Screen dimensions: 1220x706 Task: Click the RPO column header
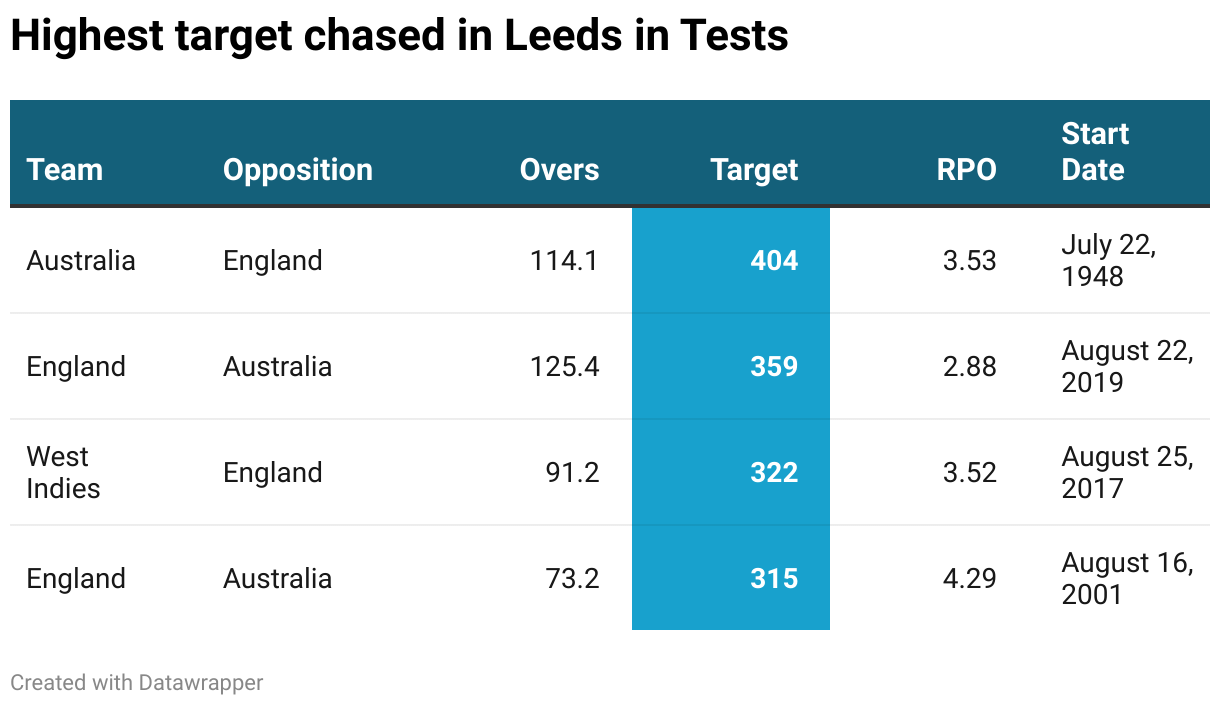click(x=966, y=170)
